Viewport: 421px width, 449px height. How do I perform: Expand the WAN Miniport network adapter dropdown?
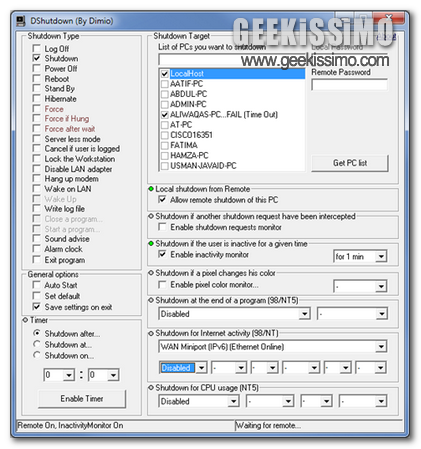381,347
